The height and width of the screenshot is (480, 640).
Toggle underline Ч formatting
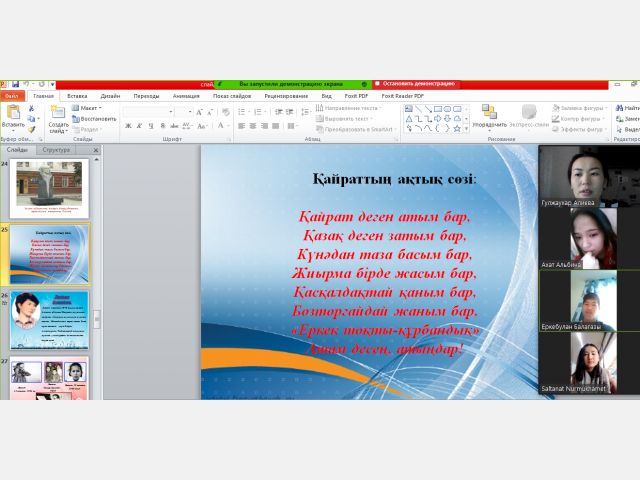(x=151, y=126)
